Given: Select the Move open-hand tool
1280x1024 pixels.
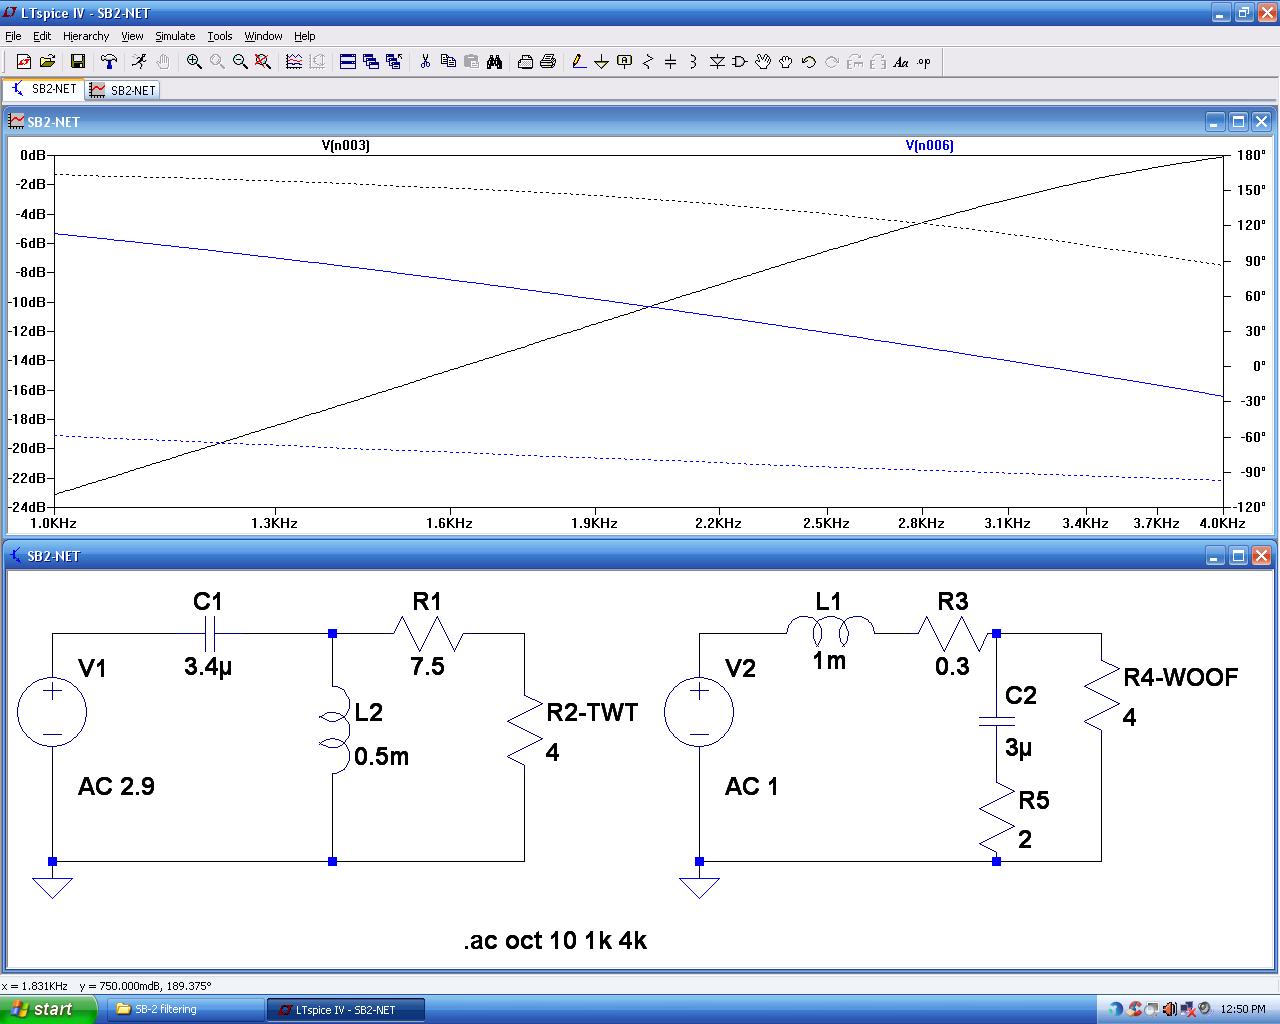Looking at the screenshot, I should click(x=763, y=62).
